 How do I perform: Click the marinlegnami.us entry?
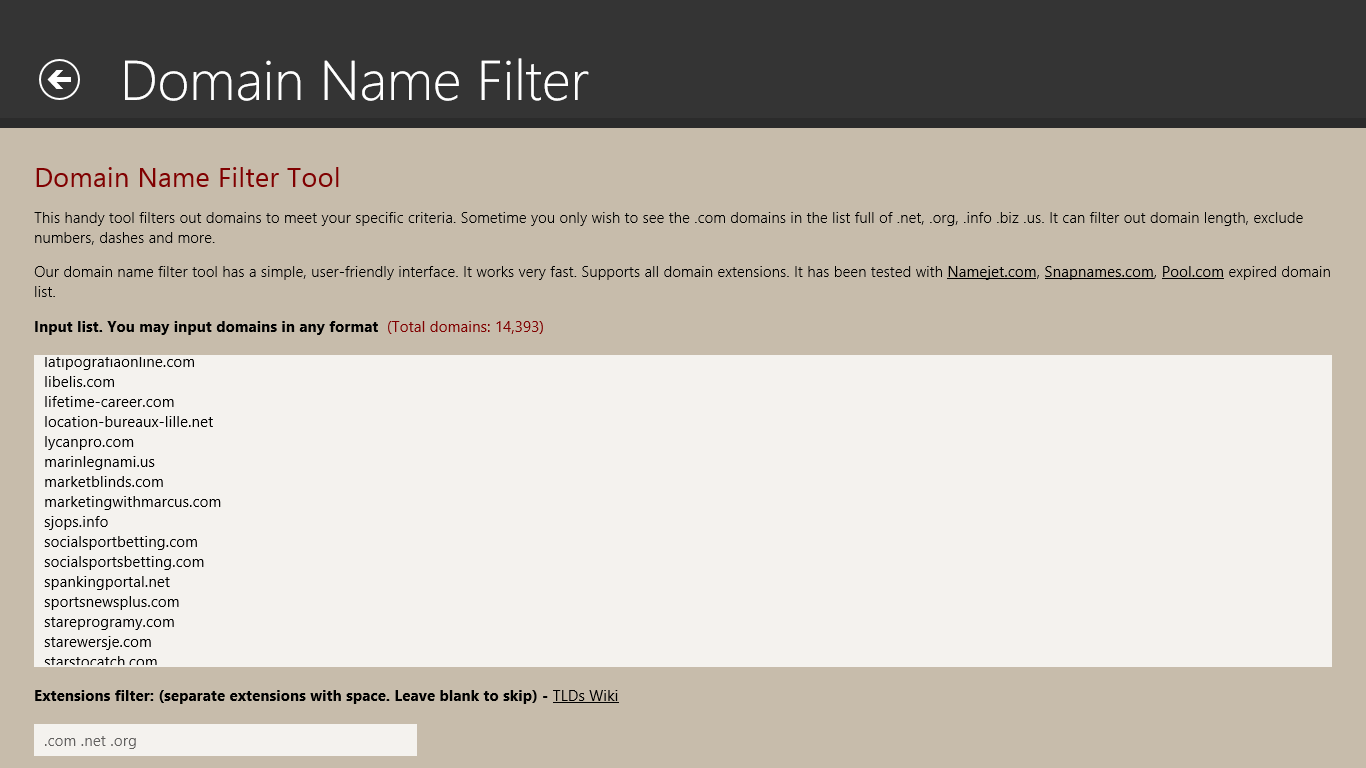99,462
